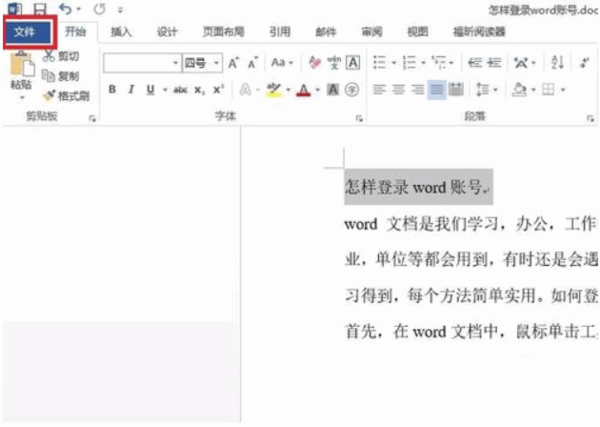Open the 福昕阅读器 tab
Image resolution: width=600 pixels, height=427 pixels.
(x=479, y=32)
